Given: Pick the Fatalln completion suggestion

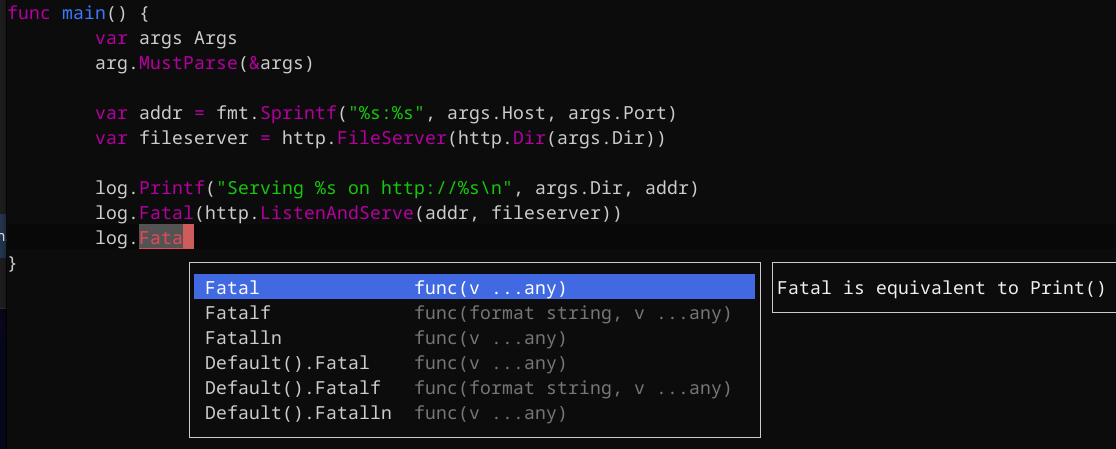Looking at the screenshot, I should click(242, 338).
